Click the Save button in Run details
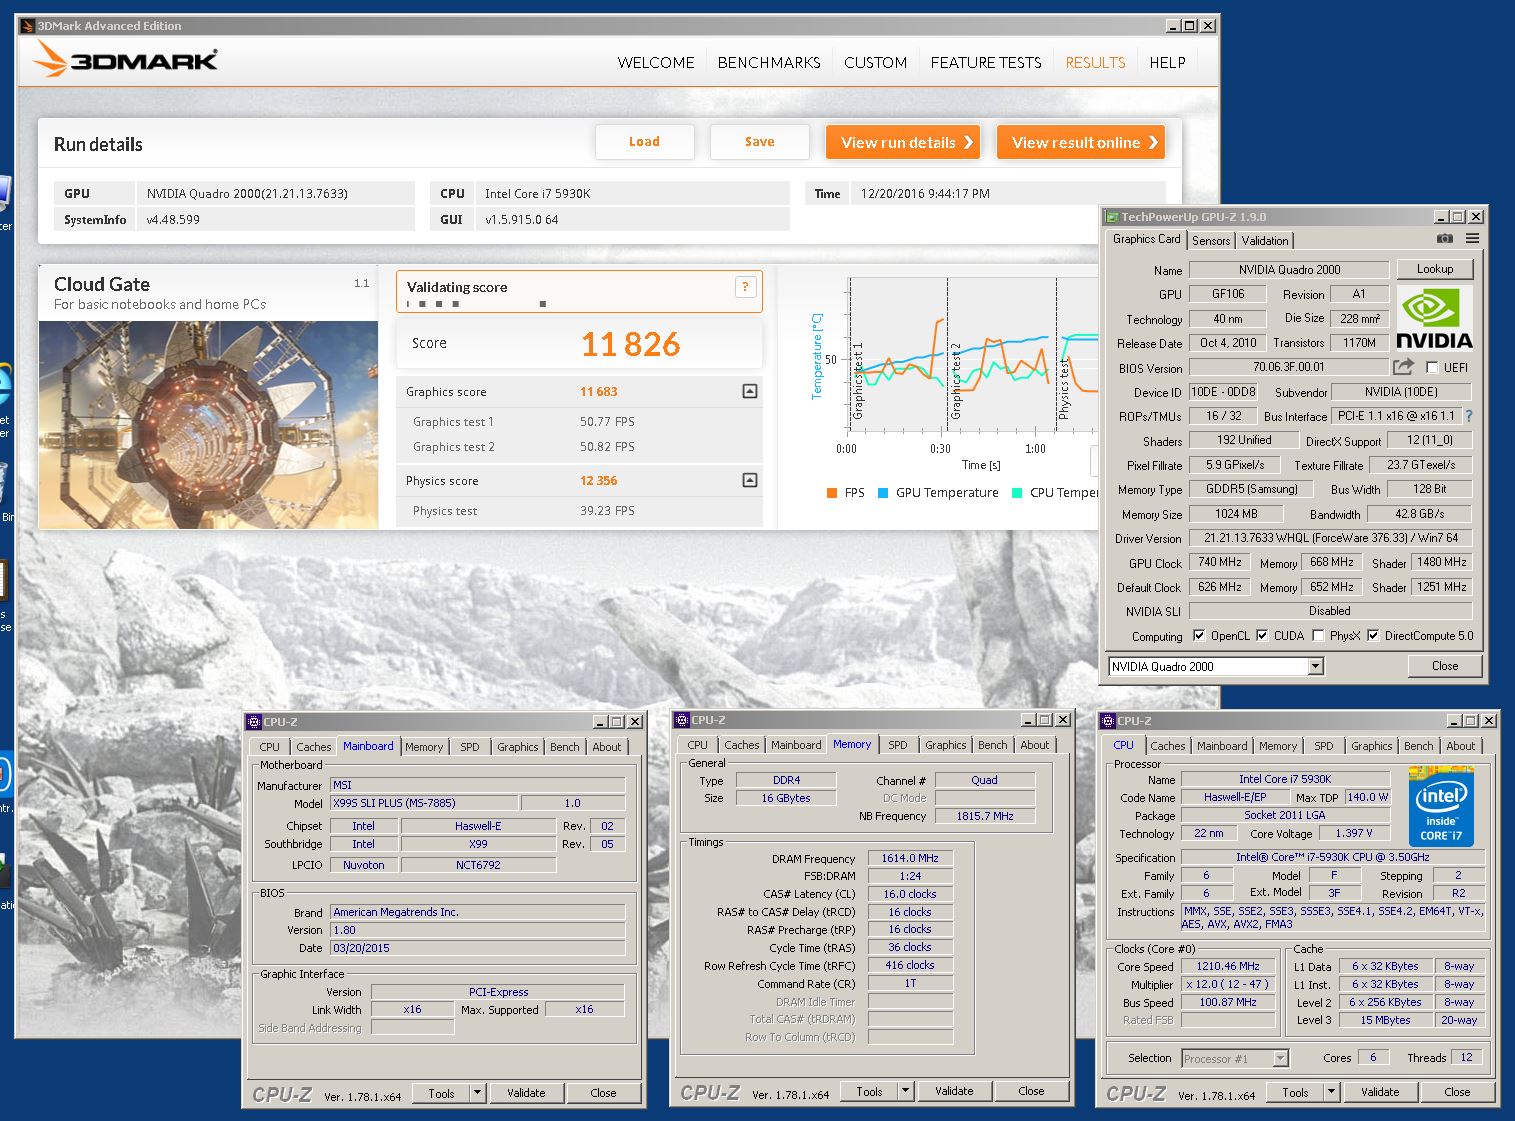 [759, 142]
